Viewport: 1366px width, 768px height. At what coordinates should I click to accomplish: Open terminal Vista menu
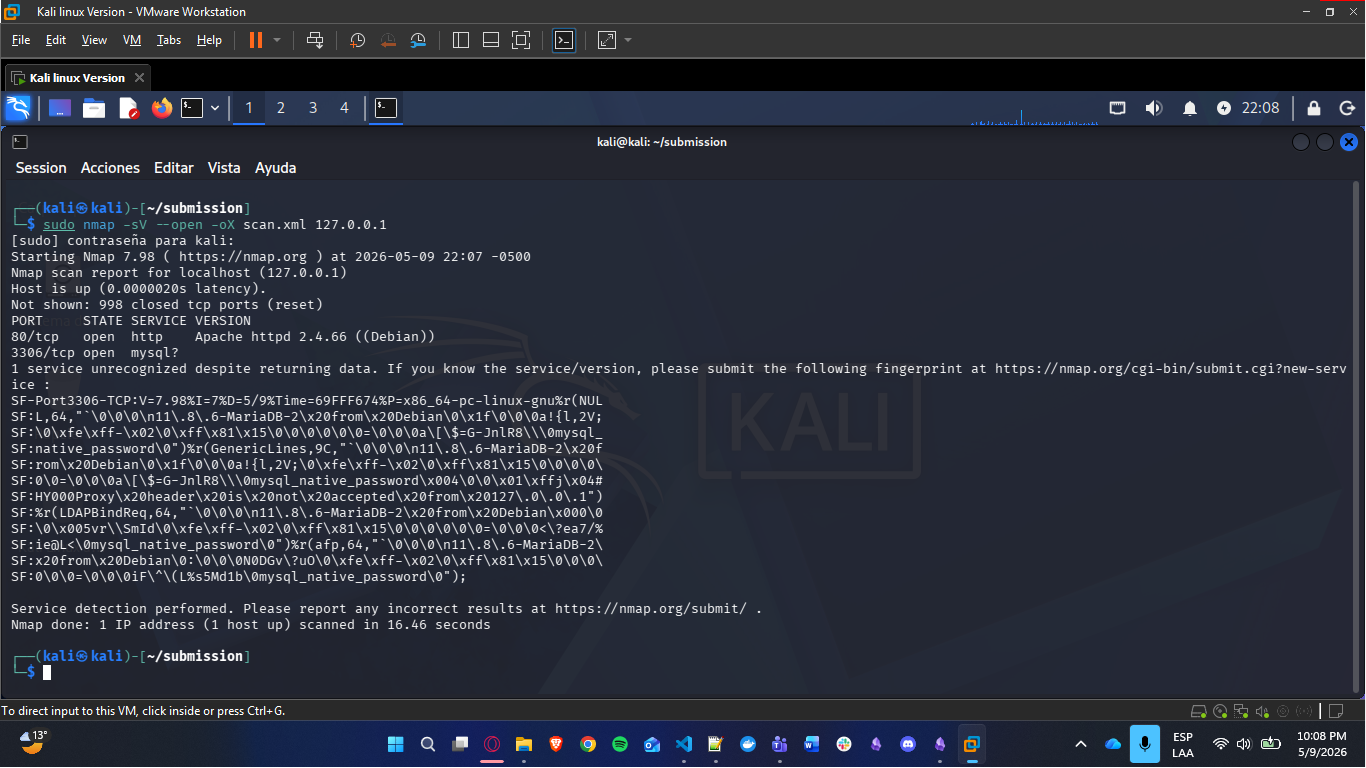tap(224, 168)
